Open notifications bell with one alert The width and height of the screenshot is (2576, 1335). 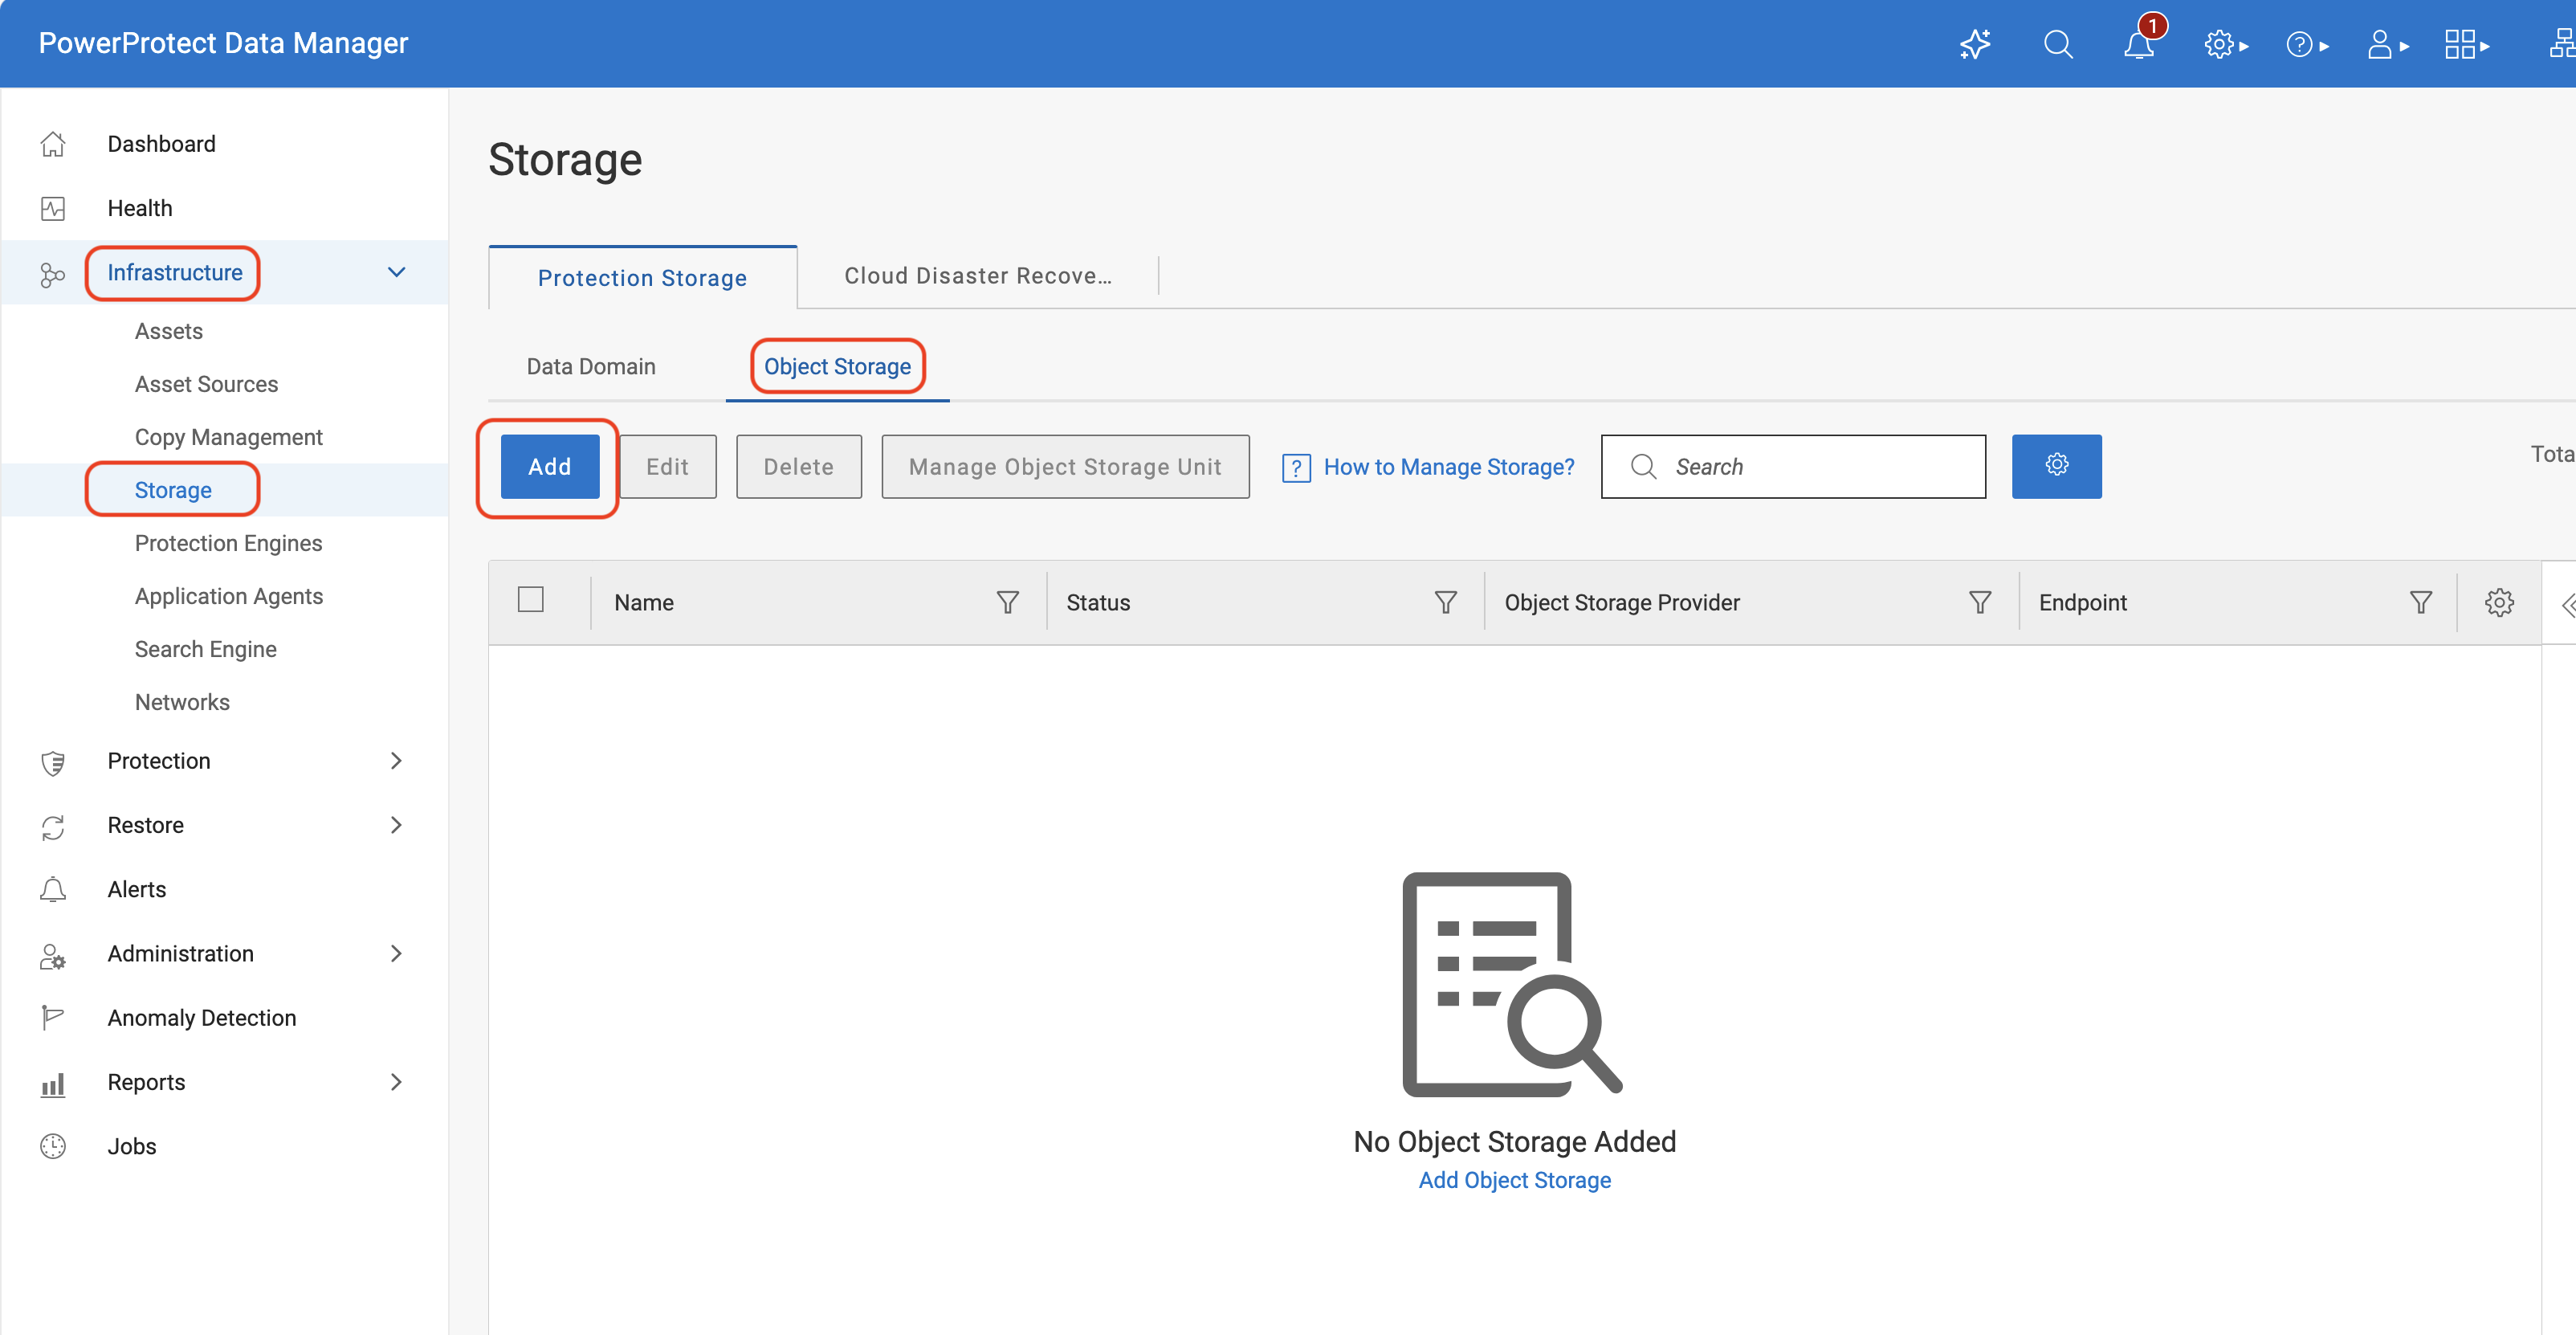click(x=2140, y=45)
